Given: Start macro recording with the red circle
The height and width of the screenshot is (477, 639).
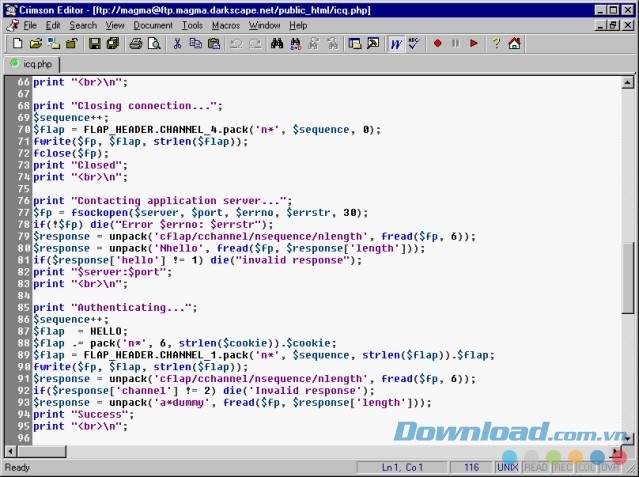Looking at the screenshot, I should tap(438, 43).
